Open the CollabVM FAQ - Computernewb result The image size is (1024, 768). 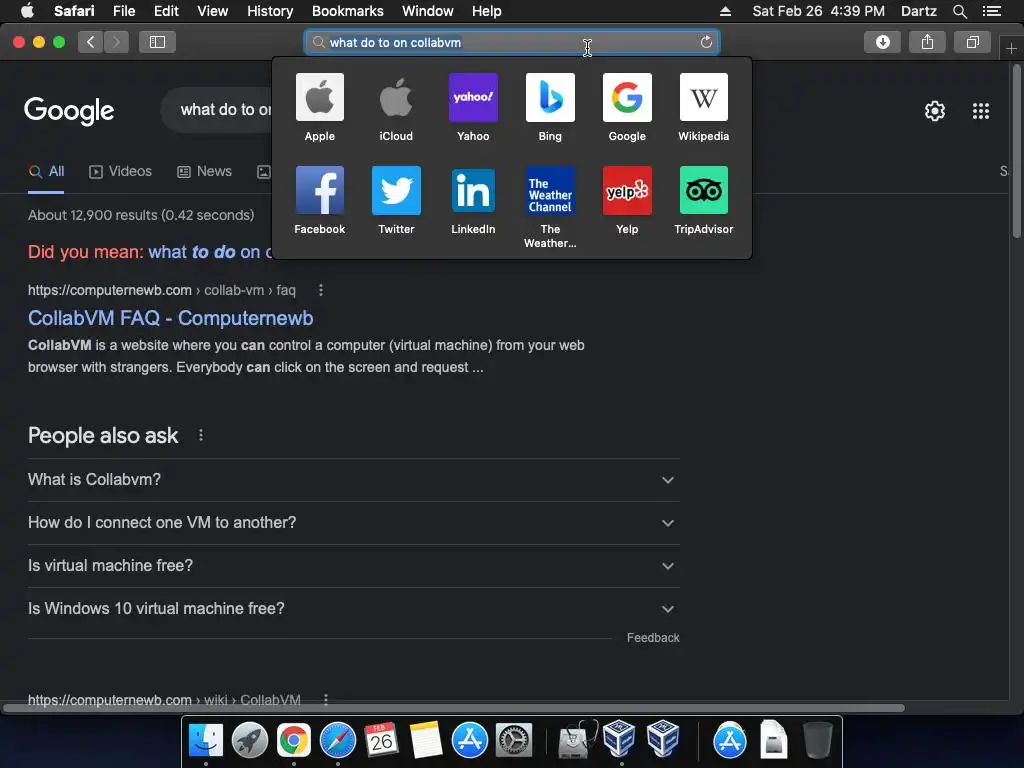click(x=170, y=318)
